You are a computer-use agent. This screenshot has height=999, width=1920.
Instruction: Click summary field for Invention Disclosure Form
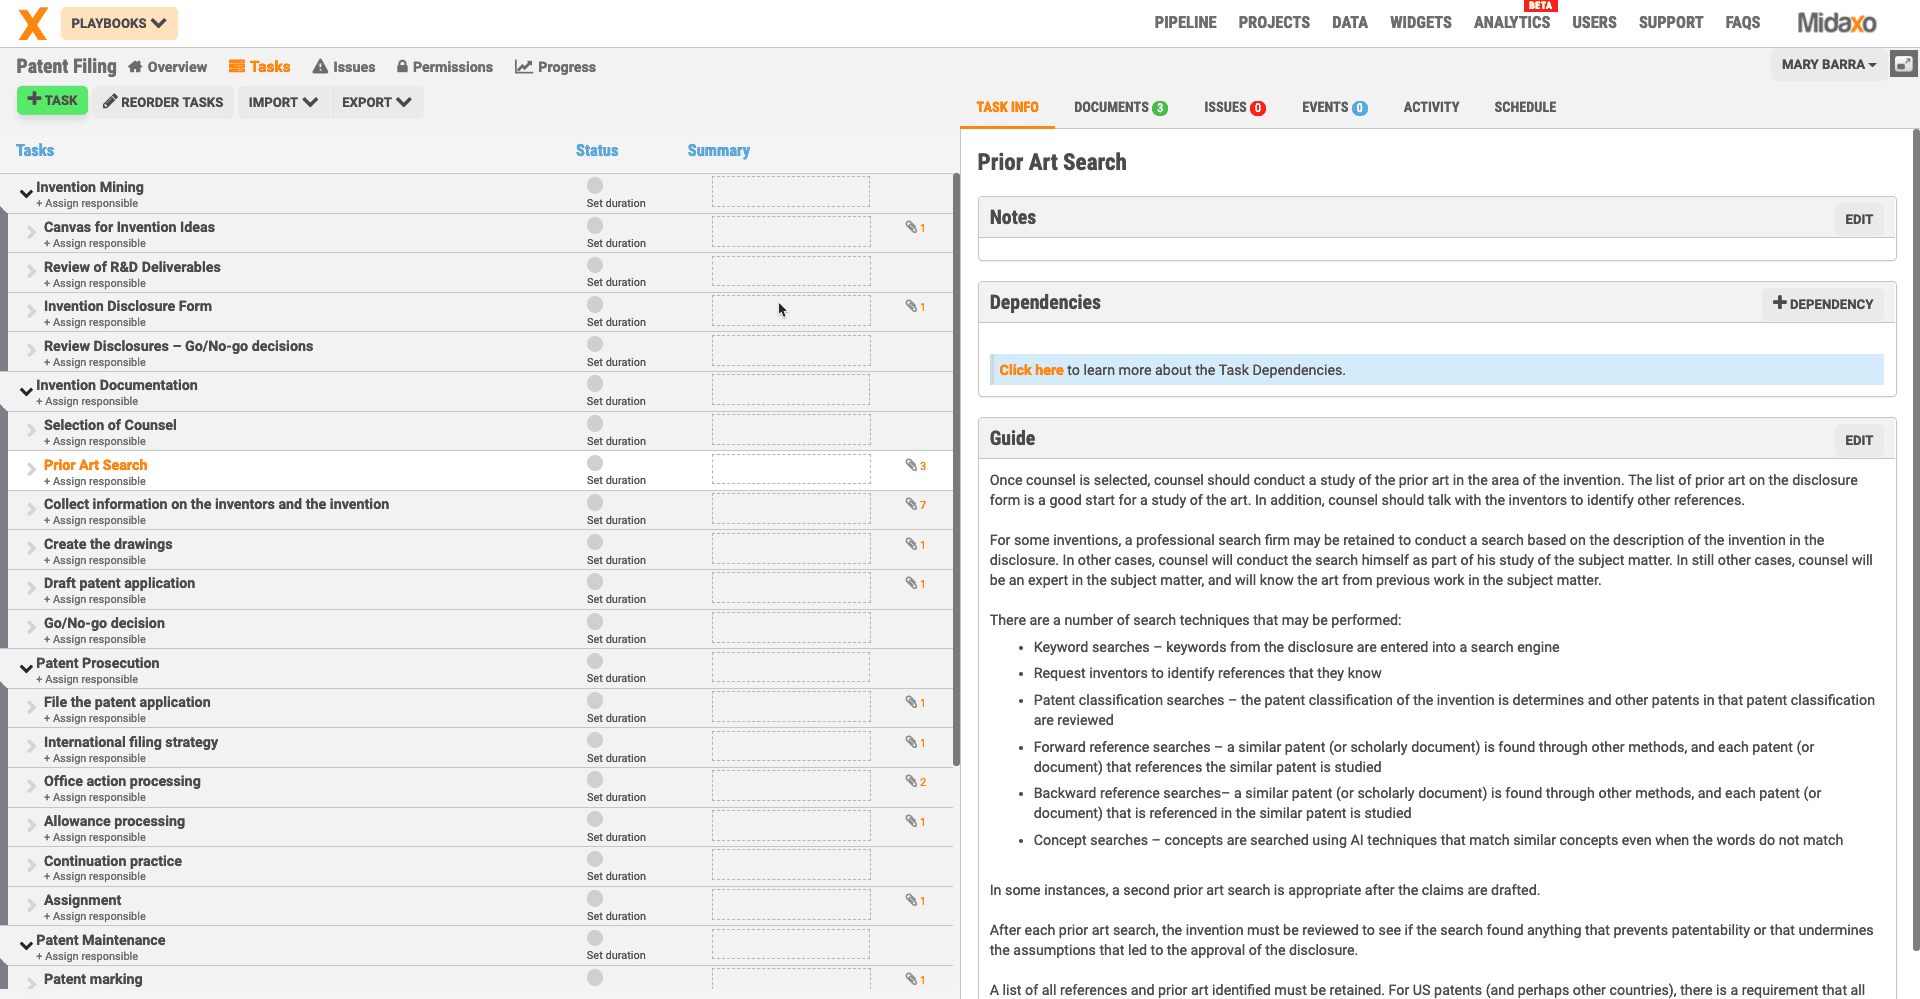[791, 310]
